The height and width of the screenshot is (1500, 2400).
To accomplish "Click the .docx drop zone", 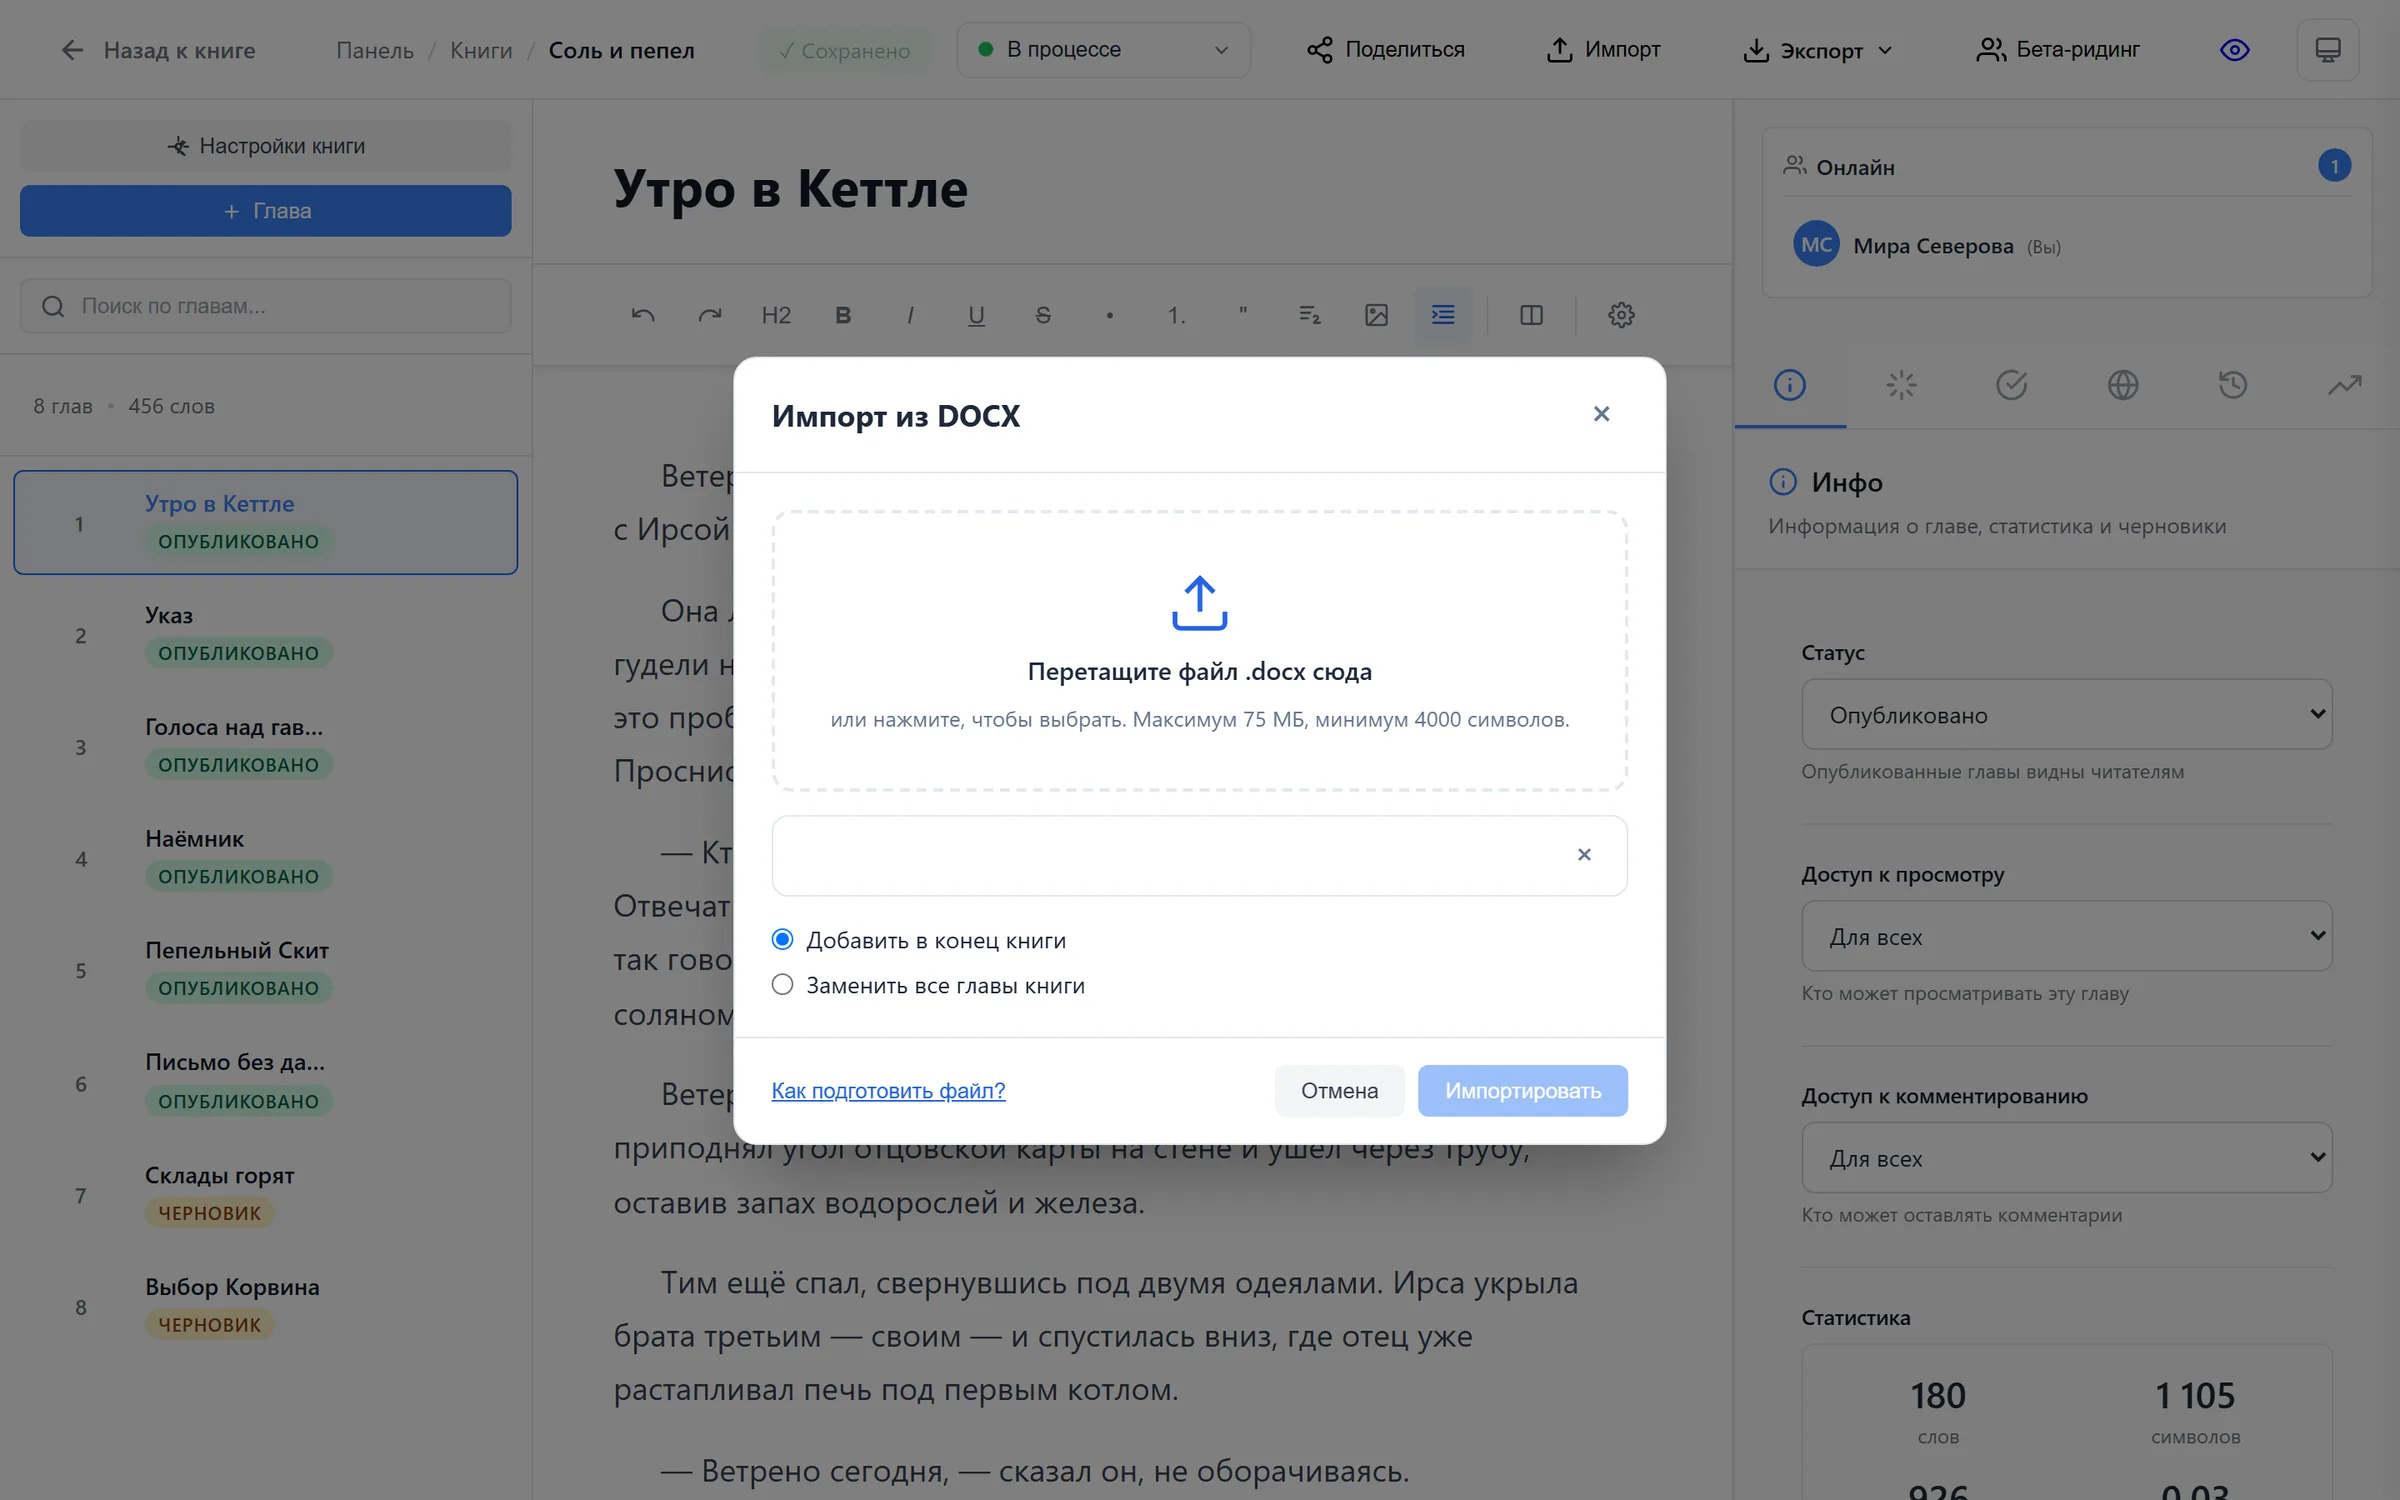I will click(1199, 651).
